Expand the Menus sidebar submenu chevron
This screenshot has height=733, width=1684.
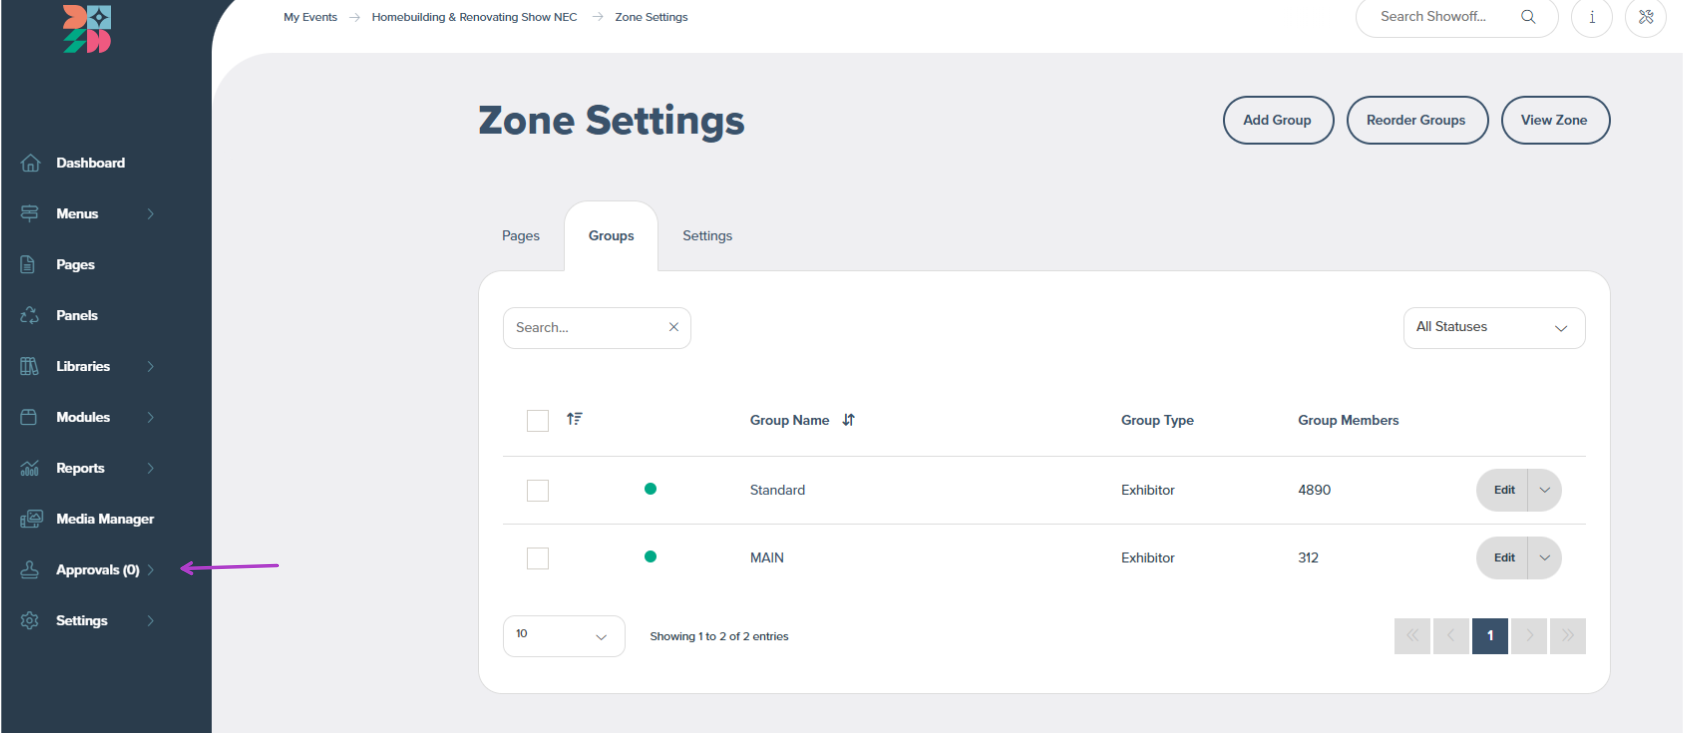tap(151, 214)
